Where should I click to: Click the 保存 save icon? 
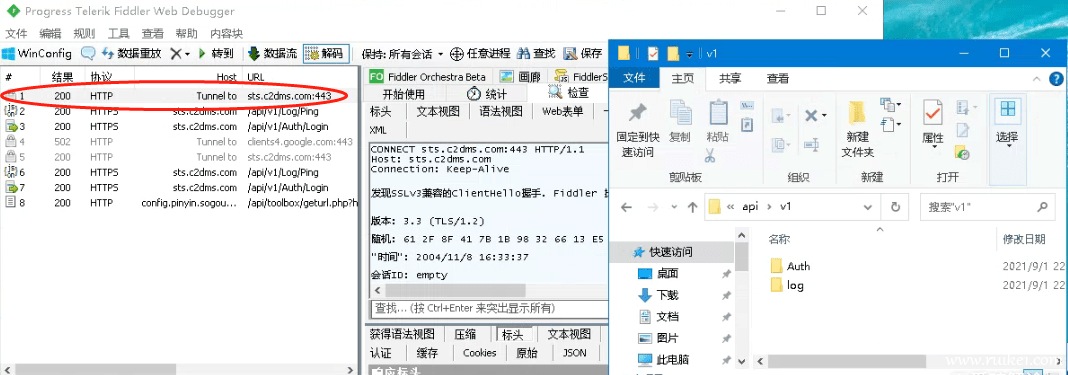pos(570,53)
